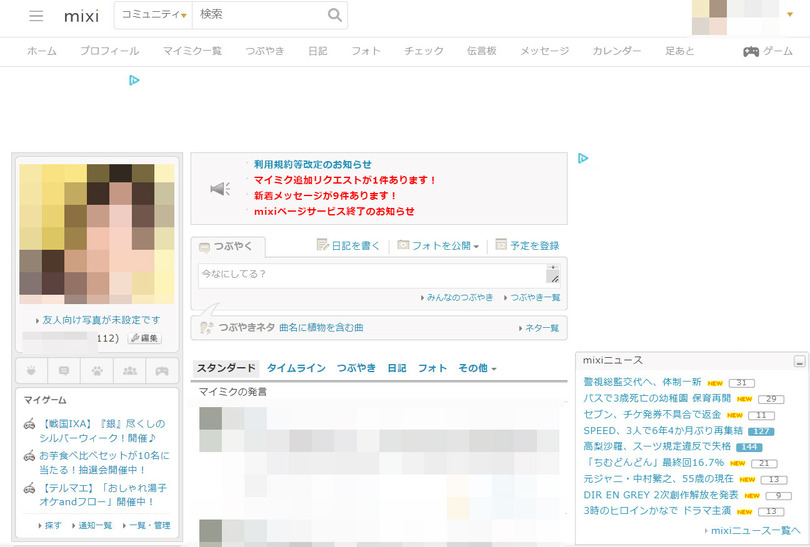
Task: Open news 警視総監交代へ、体制一新
Action: click(642, 382)
